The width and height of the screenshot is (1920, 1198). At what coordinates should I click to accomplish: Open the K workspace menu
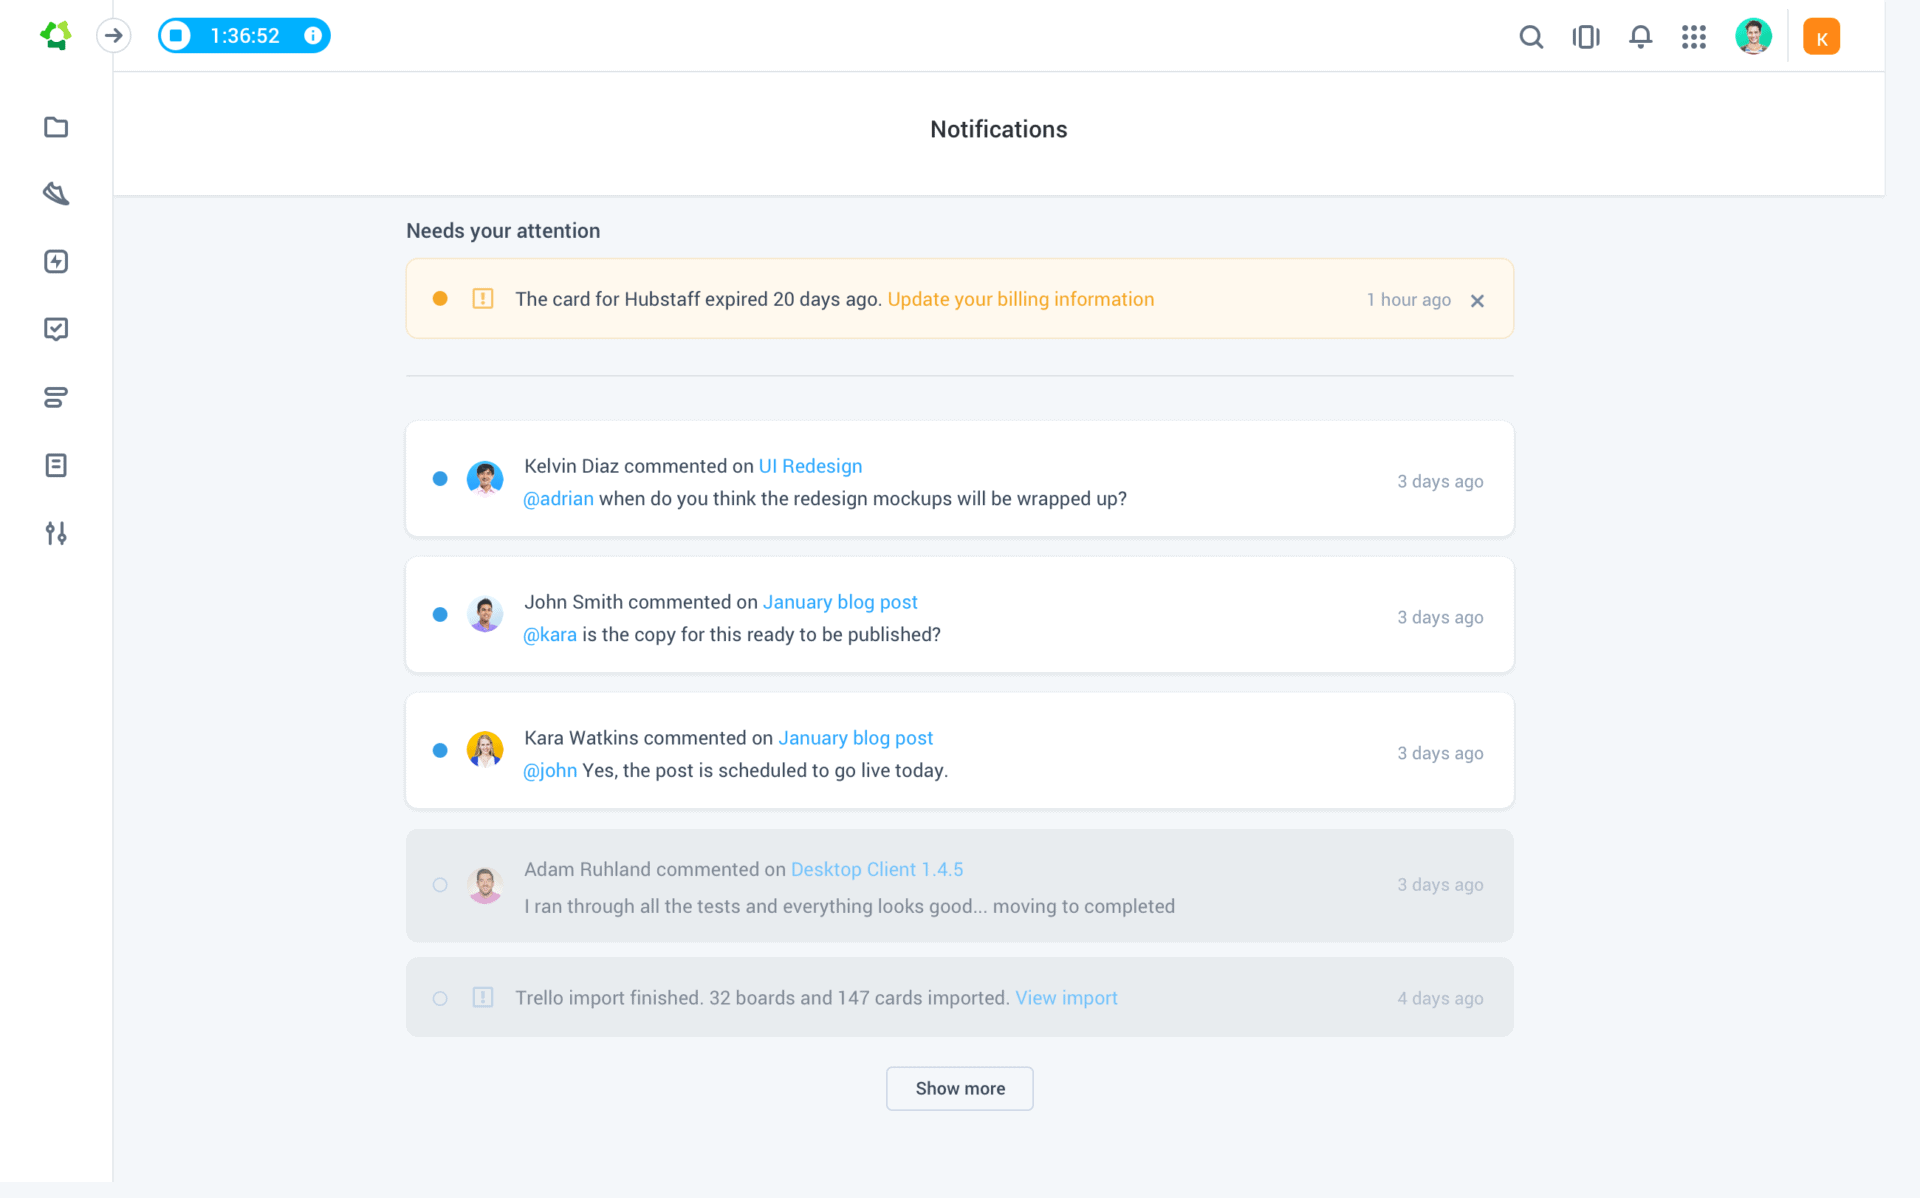coord(1821,36)
